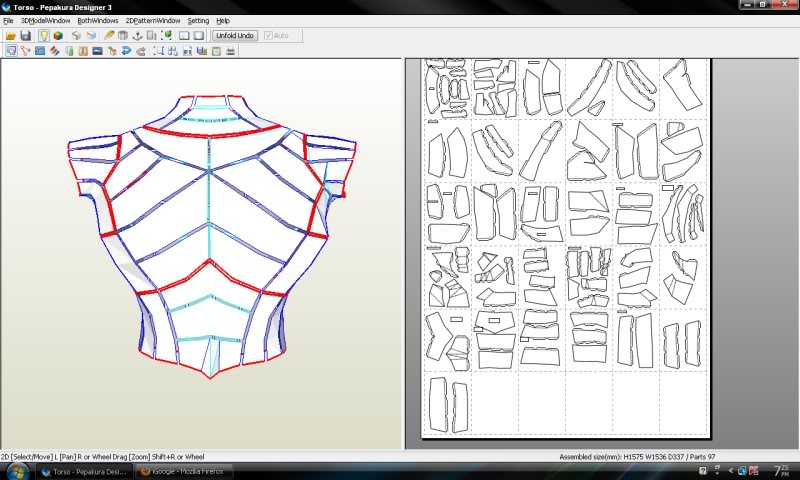Open the 2DPatternWindow menu

[x=153, y=21]
